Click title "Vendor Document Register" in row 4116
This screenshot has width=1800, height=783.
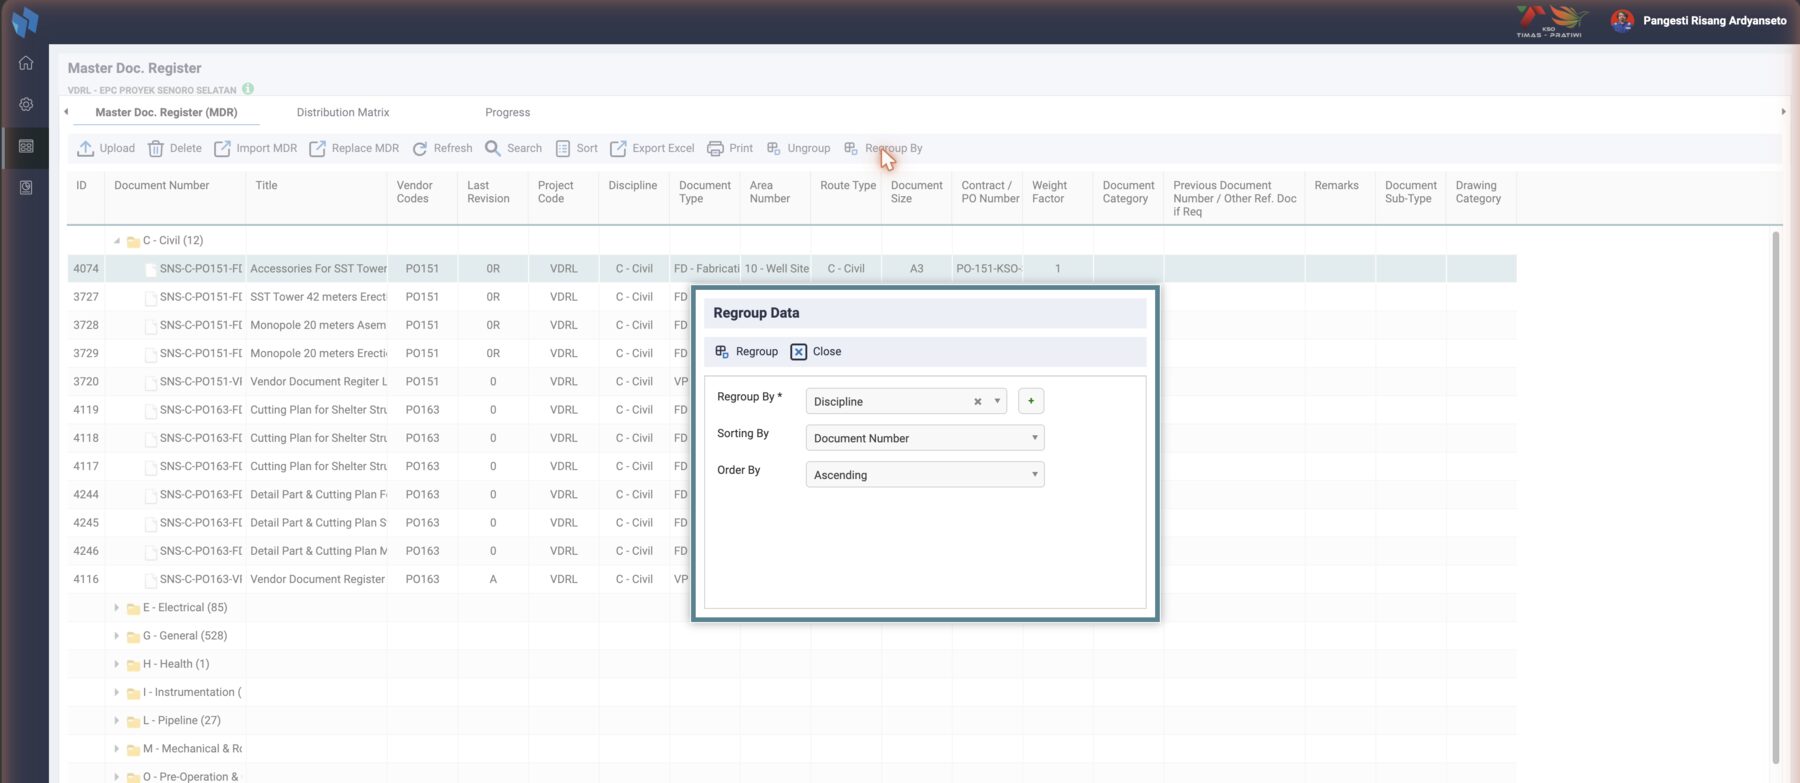point(317,579)
